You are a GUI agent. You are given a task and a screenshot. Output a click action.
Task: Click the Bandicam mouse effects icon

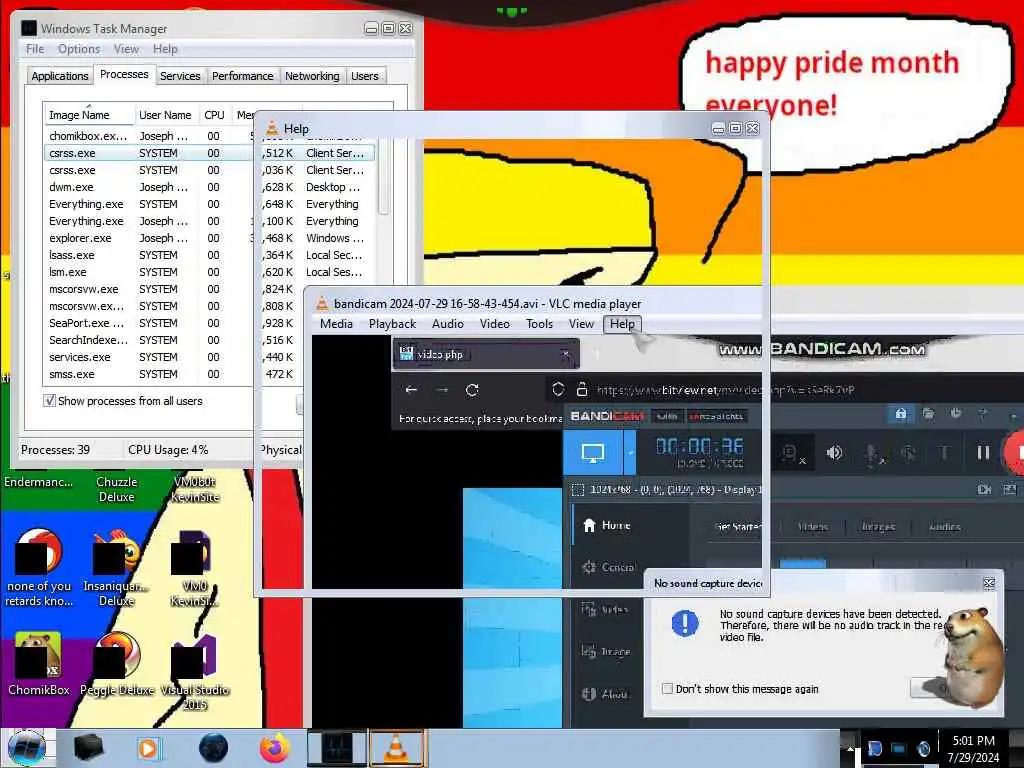tap(908, 453)
